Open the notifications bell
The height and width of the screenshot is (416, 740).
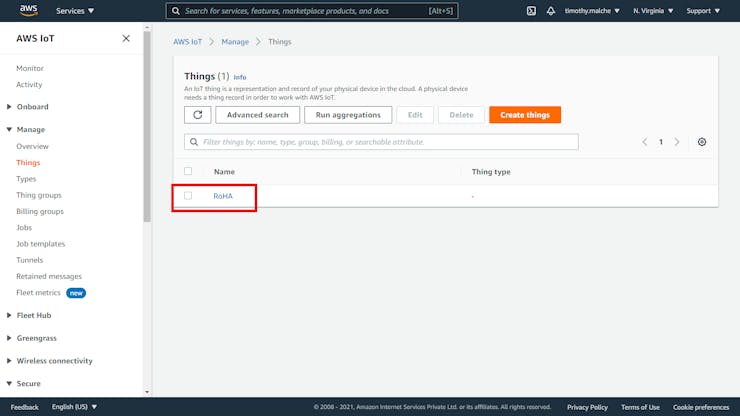(x=551, y=11)
